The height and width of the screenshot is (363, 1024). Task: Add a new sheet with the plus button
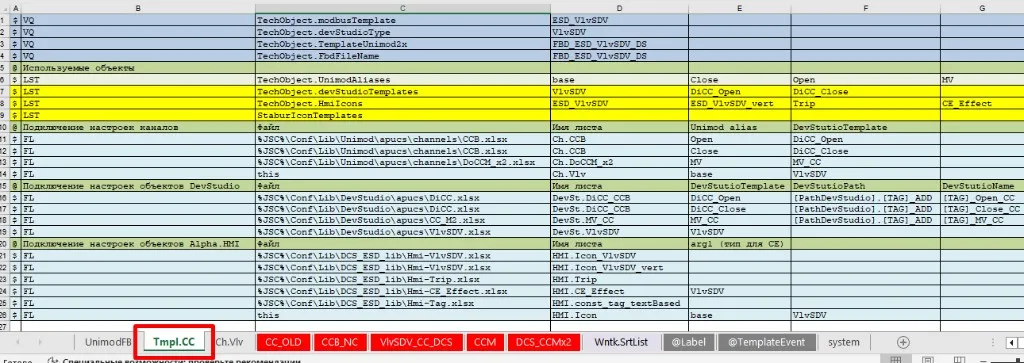coord(903,342)
